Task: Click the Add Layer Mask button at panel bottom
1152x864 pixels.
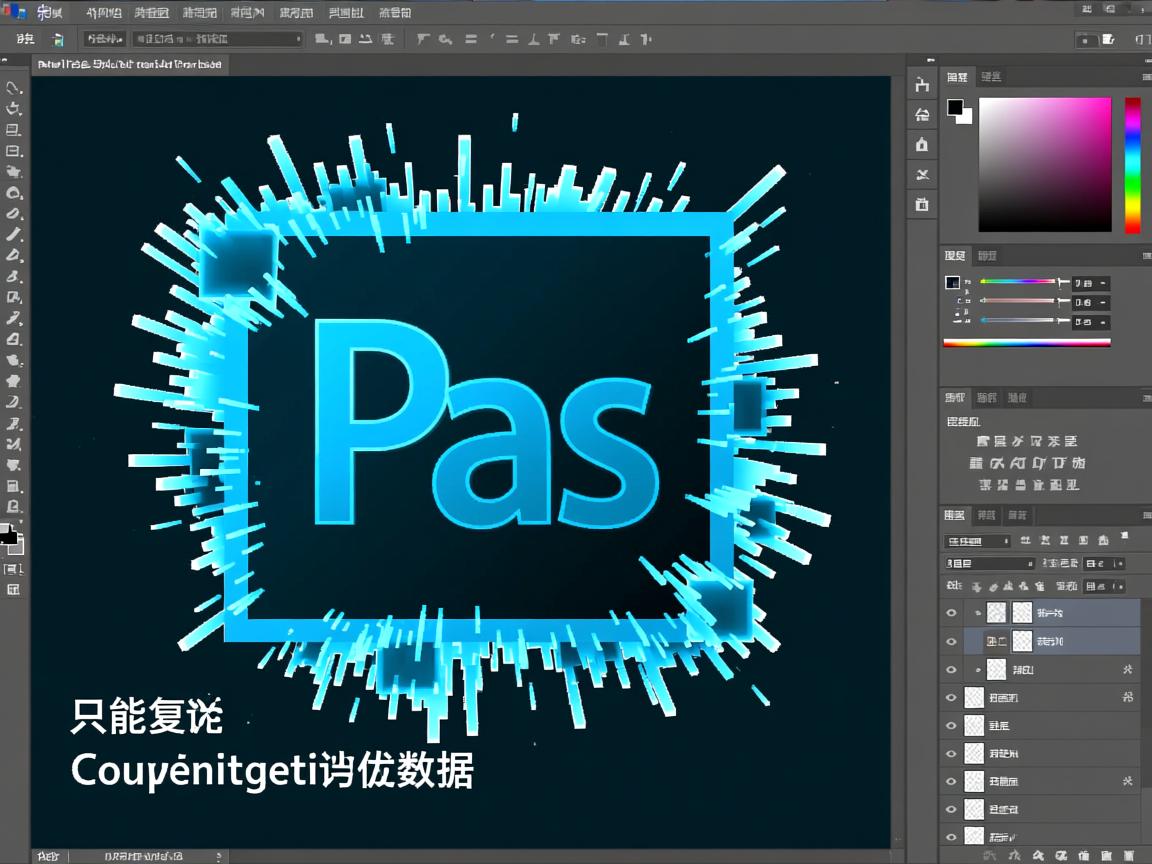Action: pos(1038,855)
